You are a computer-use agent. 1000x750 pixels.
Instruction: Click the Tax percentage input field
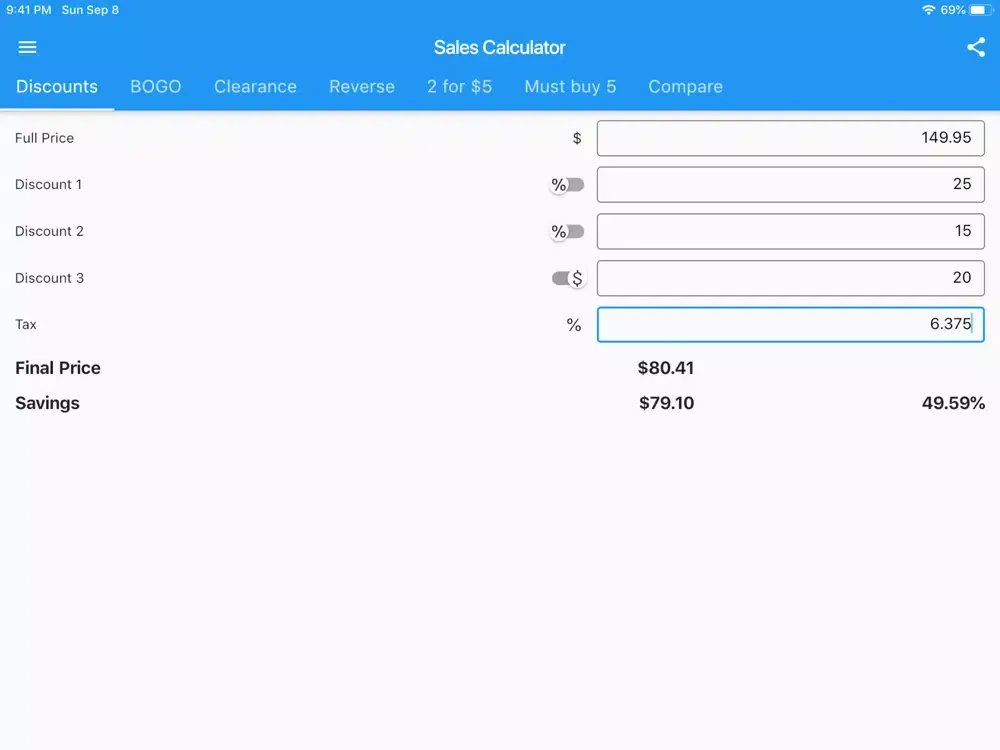[x=790, y=324]
